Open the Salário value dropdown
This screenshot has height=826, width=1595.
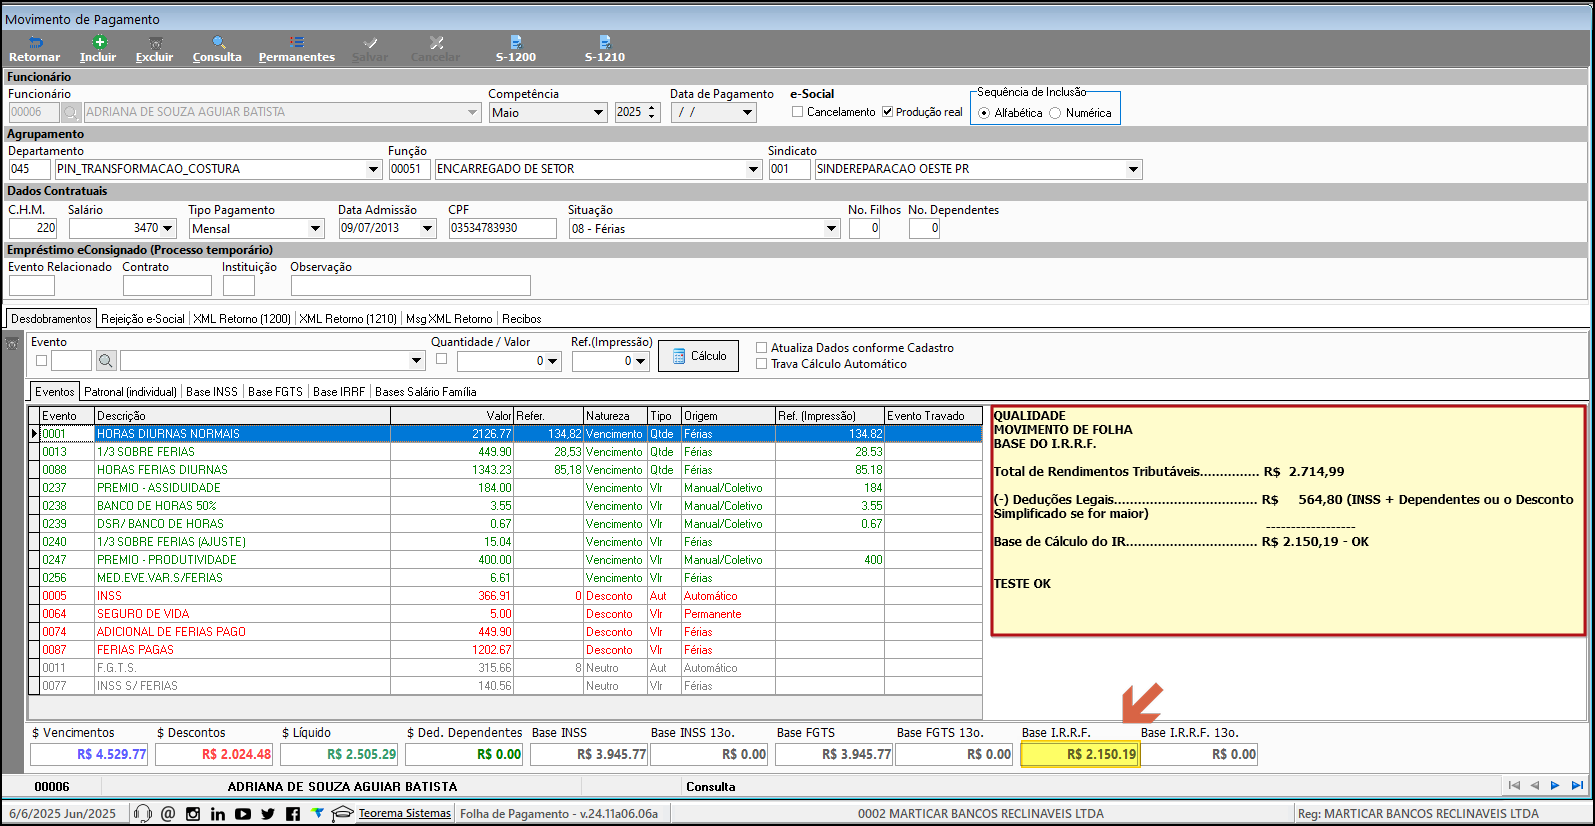point(167,229)
